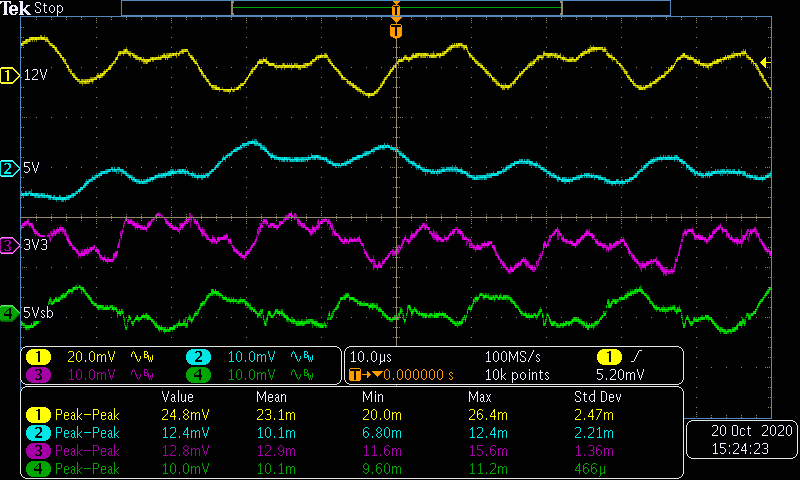The height and width of the screenshot is (480, 800).
Task: Click the 24.8mV channel 1 peak-peak value
Action: point(185,415)
